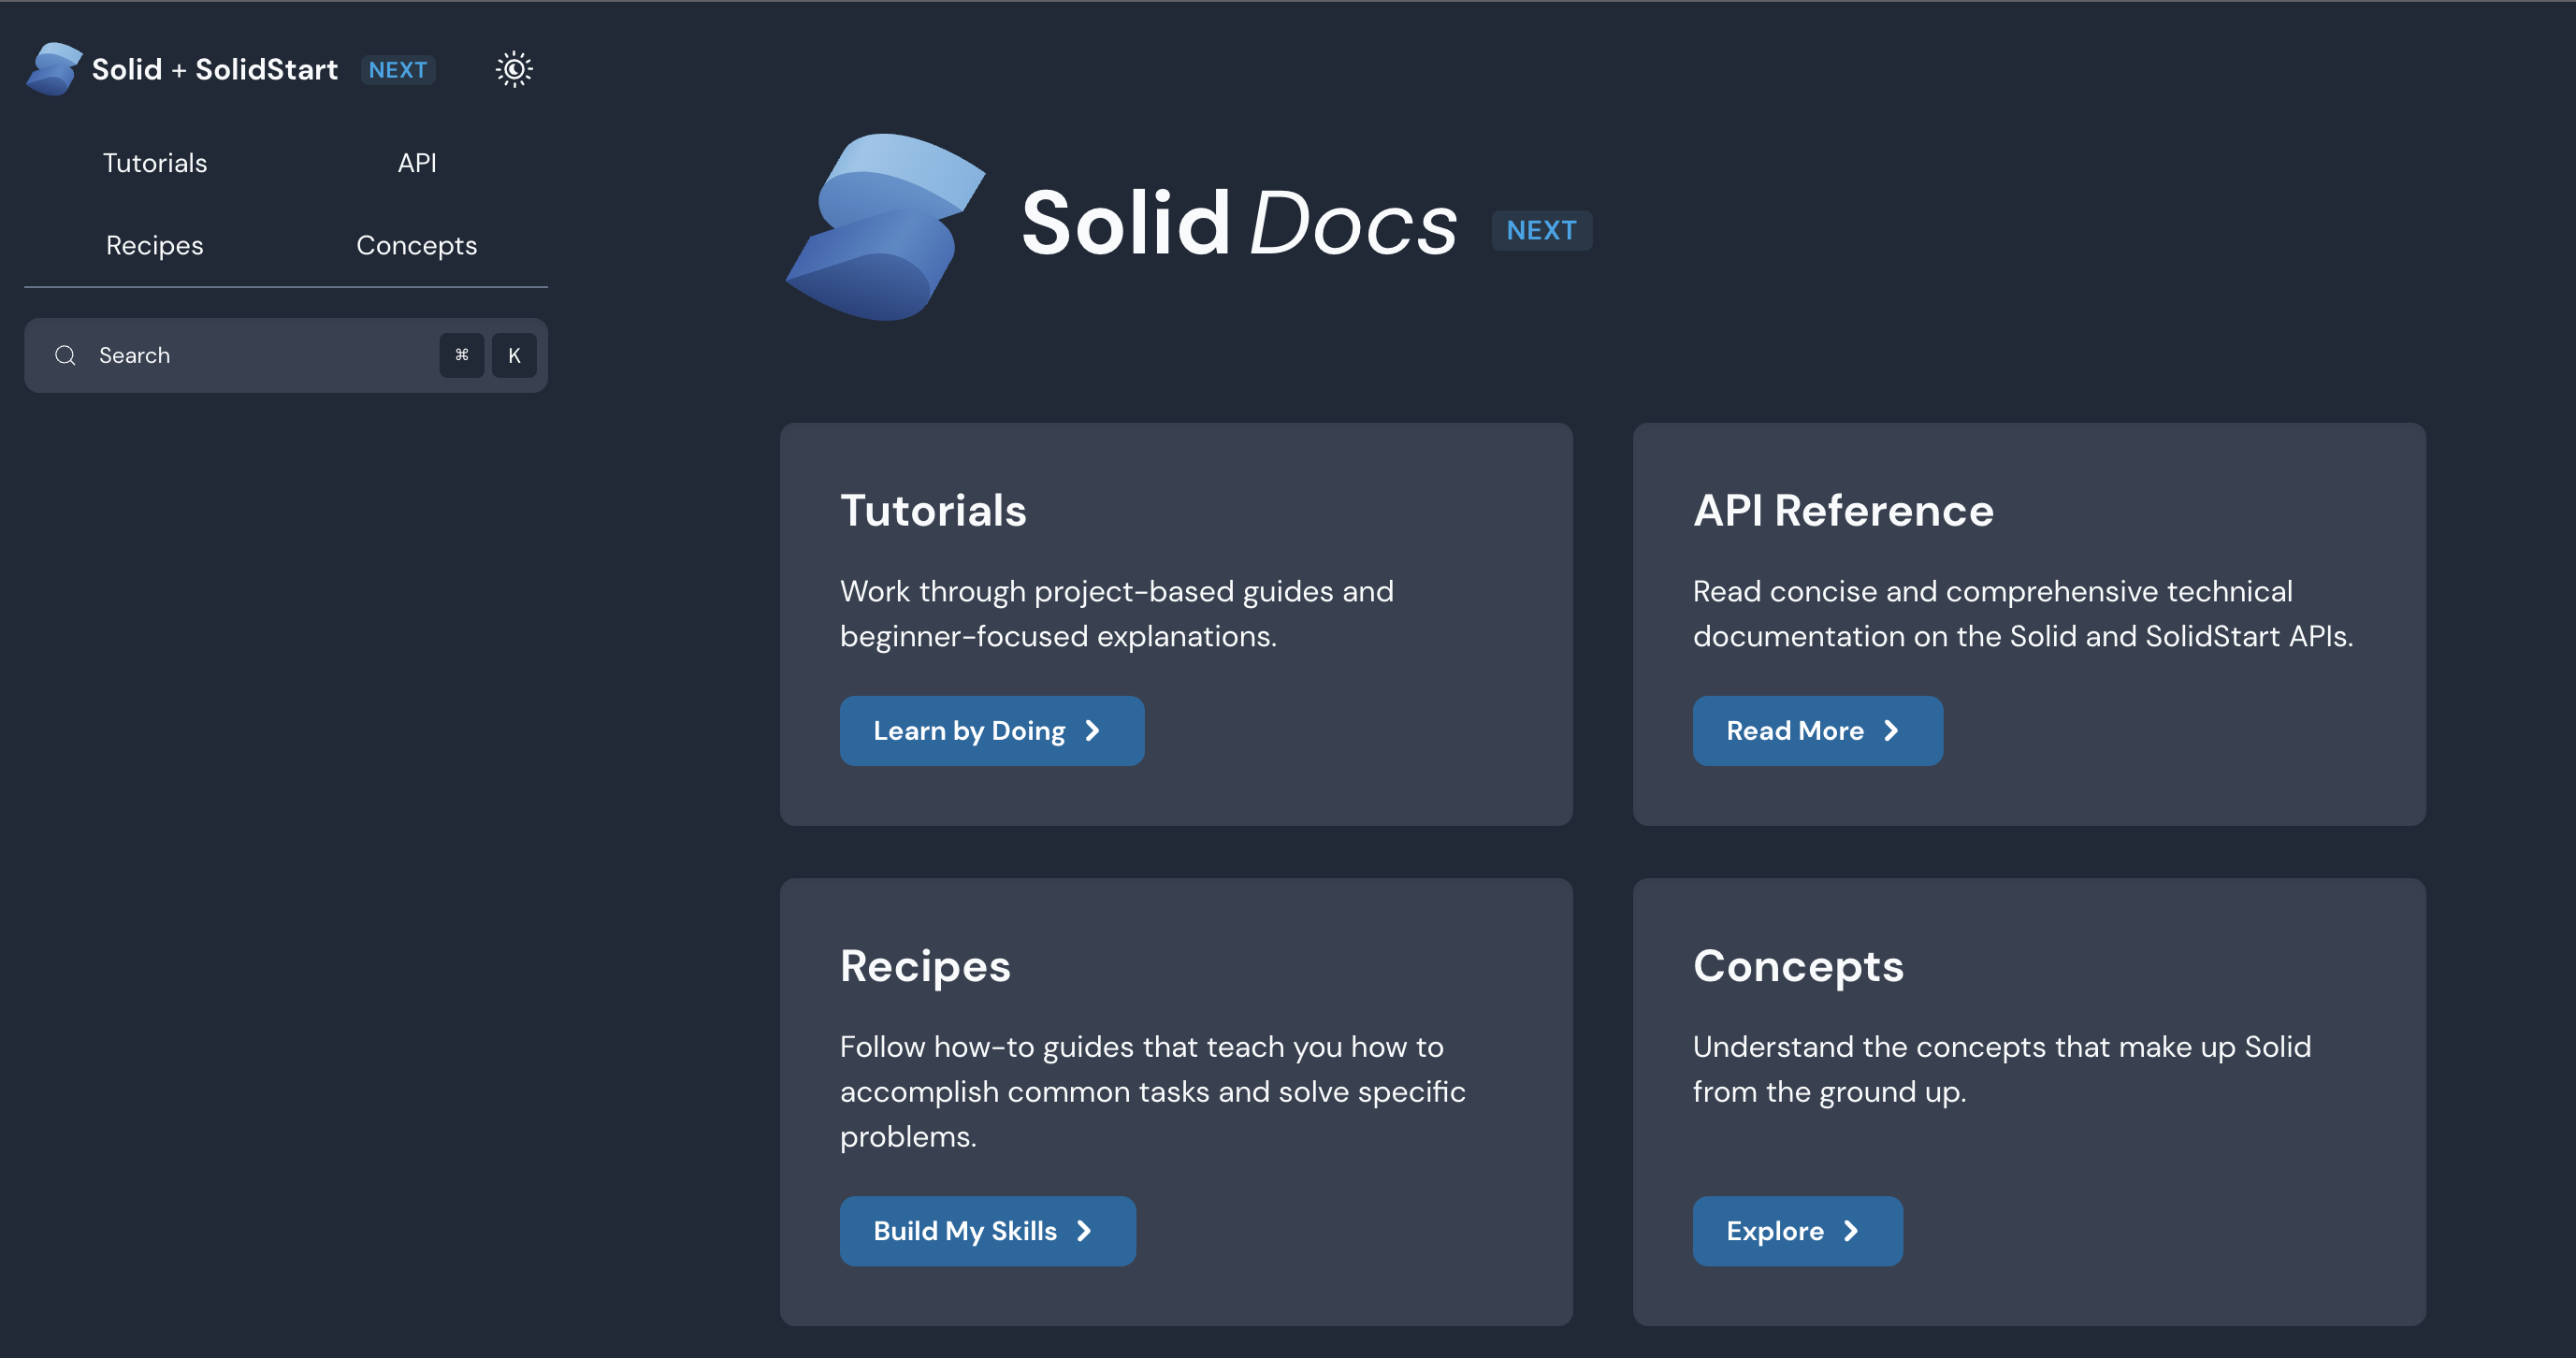Click the command key shortcut badge
Screen dimensions: 2576x1358
[461, 355]
